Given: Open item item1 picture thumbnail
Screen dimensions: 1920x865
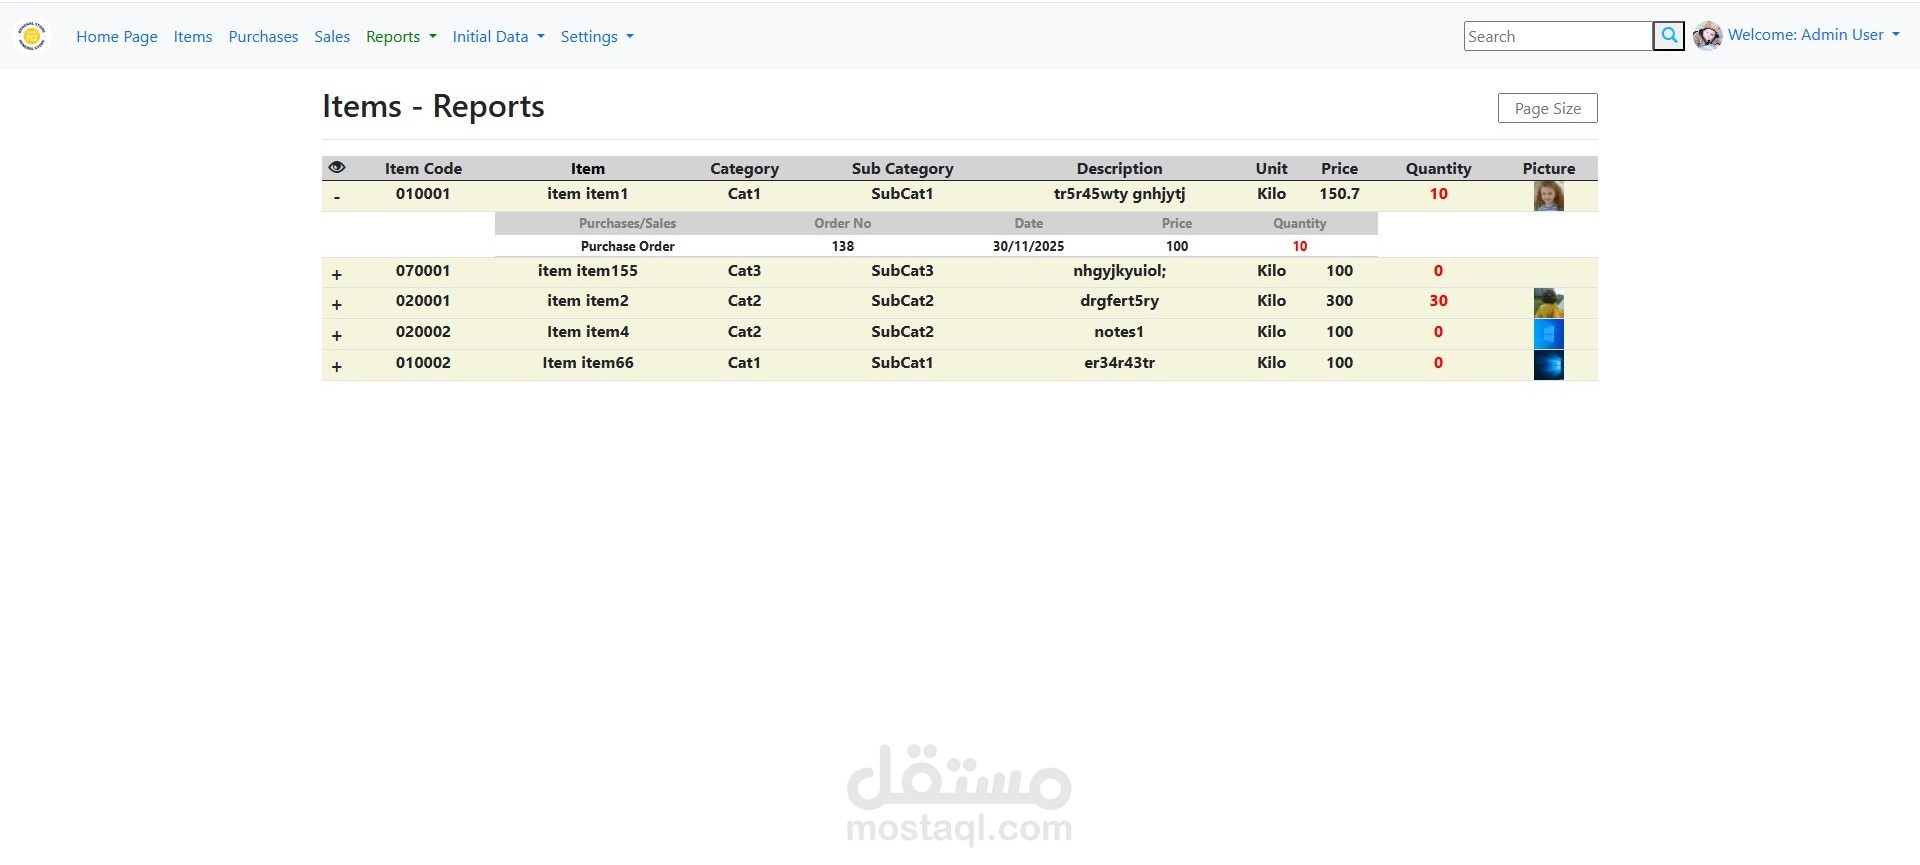Looking at the screenshot, I should 1549,196.
